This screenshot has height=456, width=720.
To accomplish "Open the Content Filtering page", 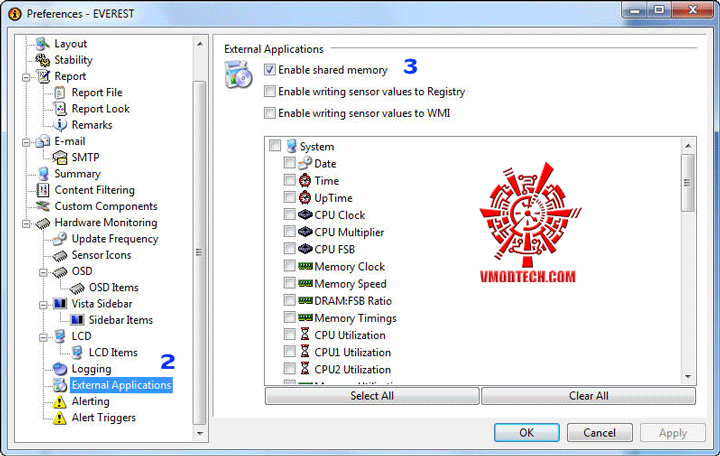I will click(95, 190).
